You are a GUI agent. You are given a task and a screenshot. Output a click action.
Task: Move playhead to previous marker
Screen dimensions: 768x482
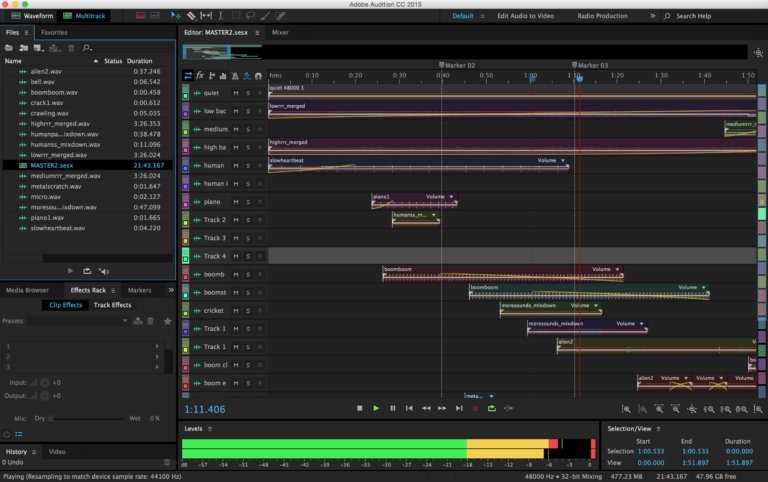(409, 408)
